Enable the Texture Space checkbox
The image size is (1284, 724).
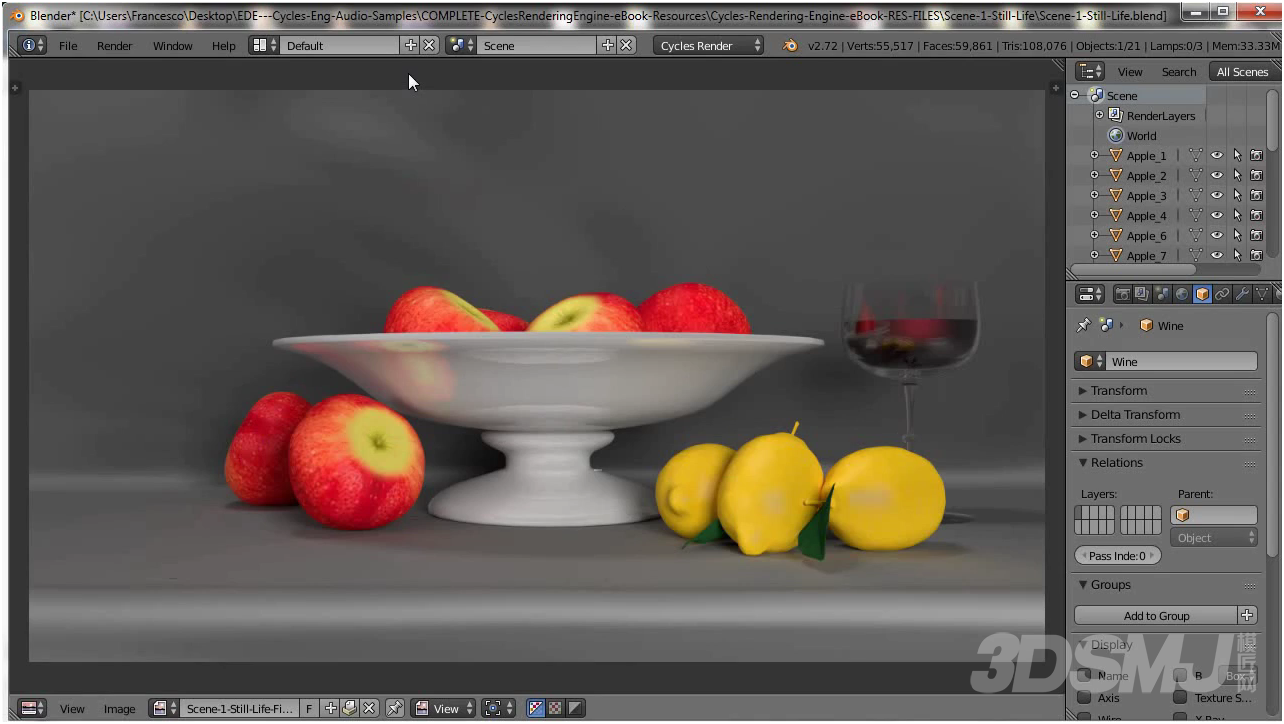tap(1180, 698)
